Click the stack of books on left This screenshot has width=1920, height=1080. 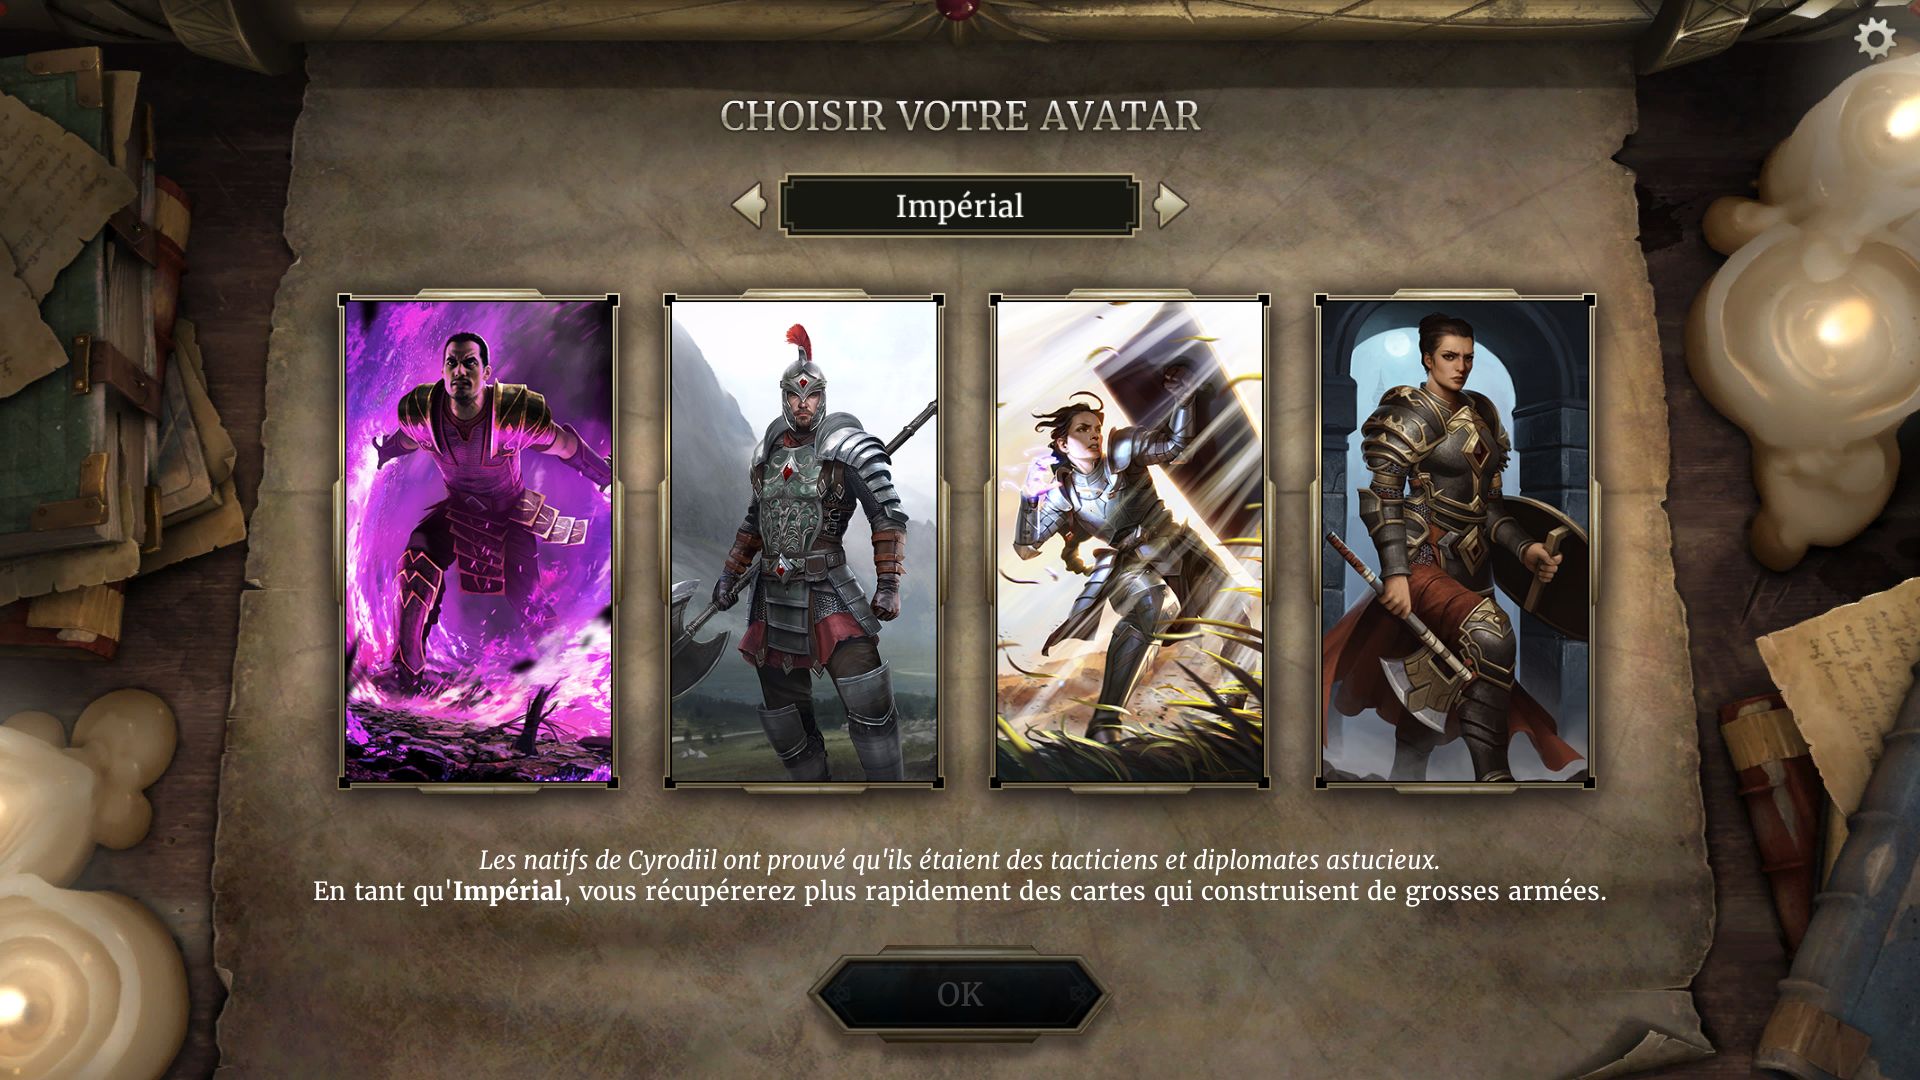pos(100,400)
